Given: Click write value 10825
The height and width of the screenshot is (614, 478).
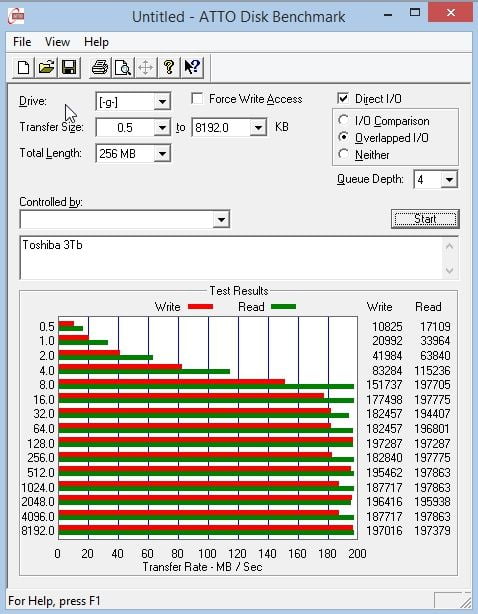Looking at the screenshot, I should click(387, 326).
